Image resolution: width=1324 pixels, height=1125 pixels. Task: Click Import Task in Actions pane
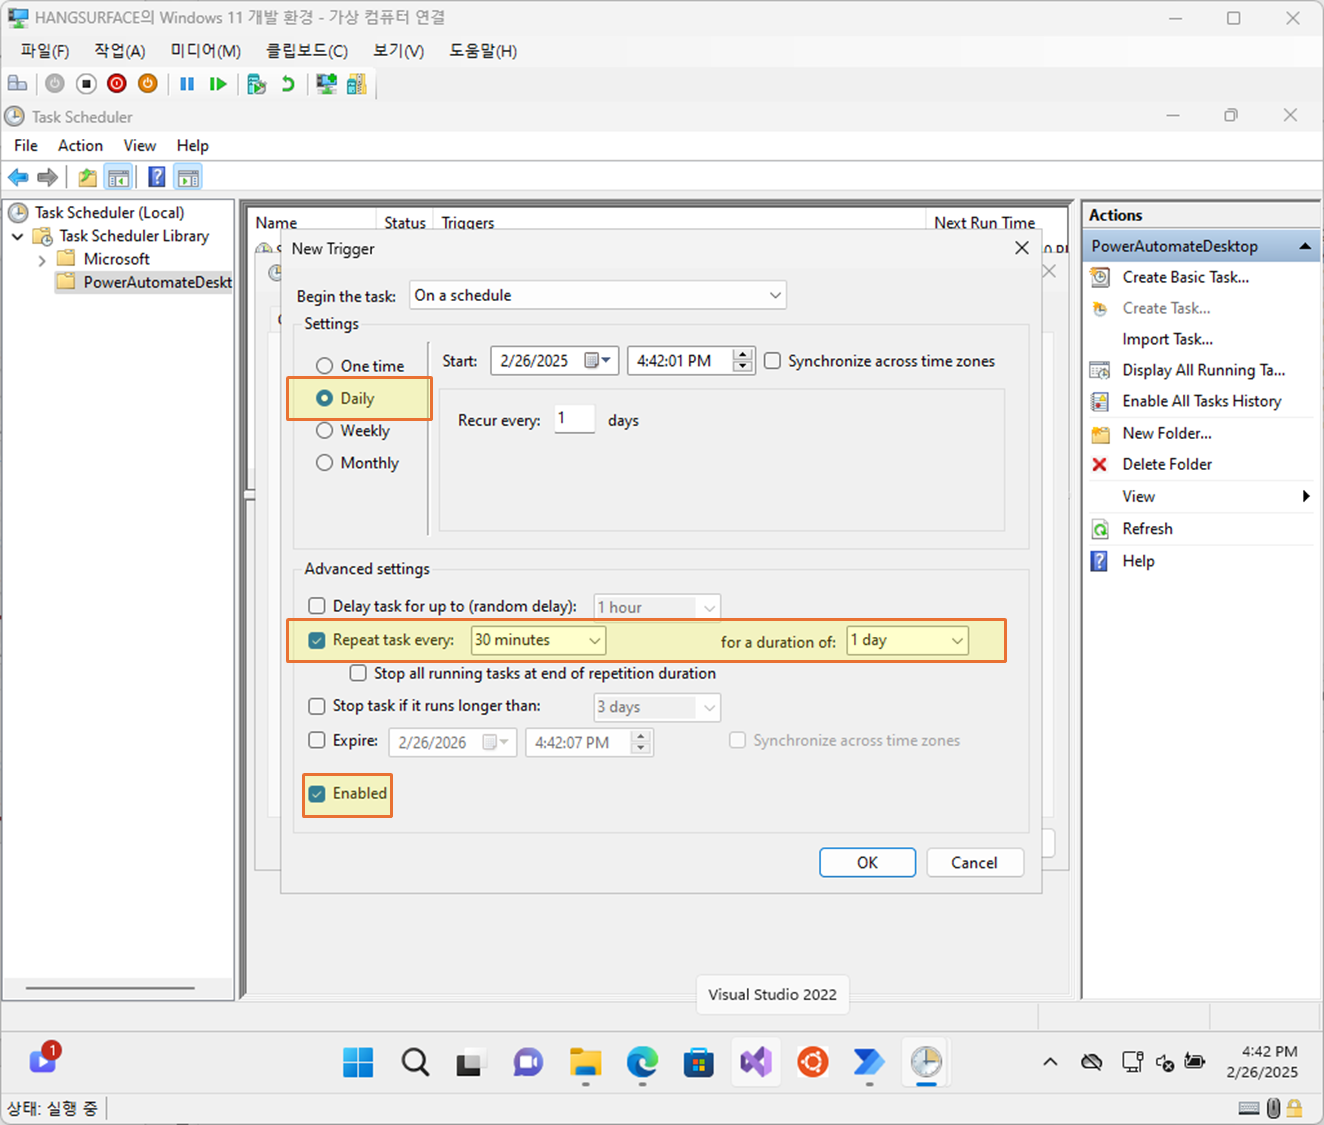pos(1167,339)
